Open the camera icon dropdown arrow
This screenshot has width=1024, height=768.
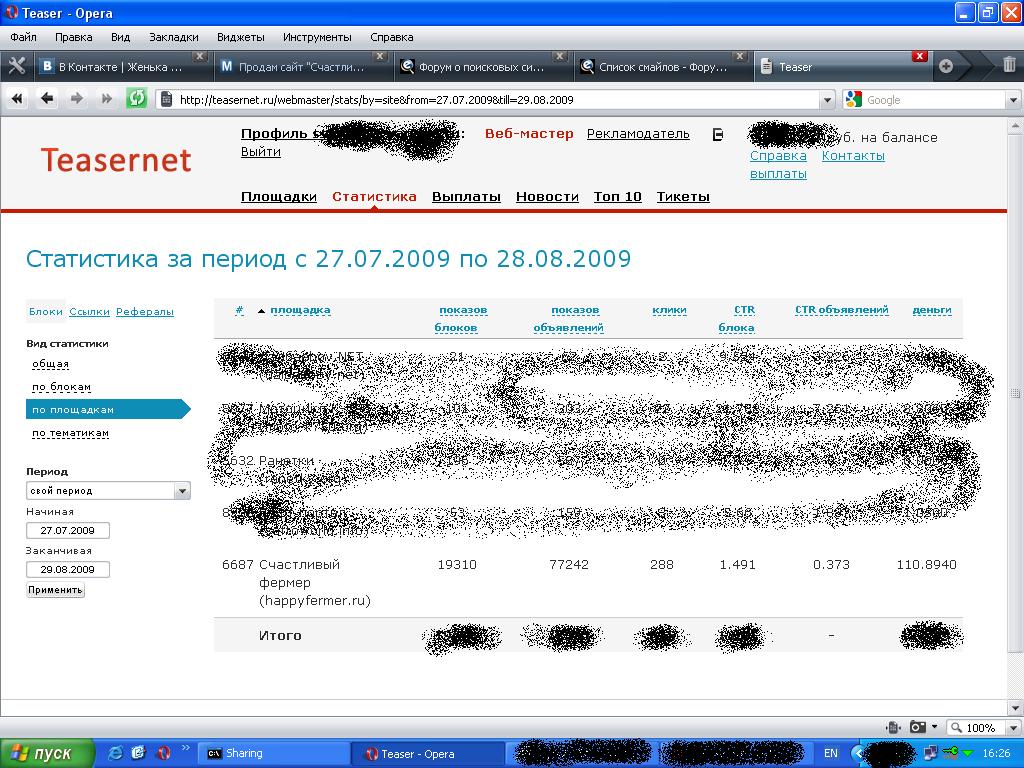(935, 727)
